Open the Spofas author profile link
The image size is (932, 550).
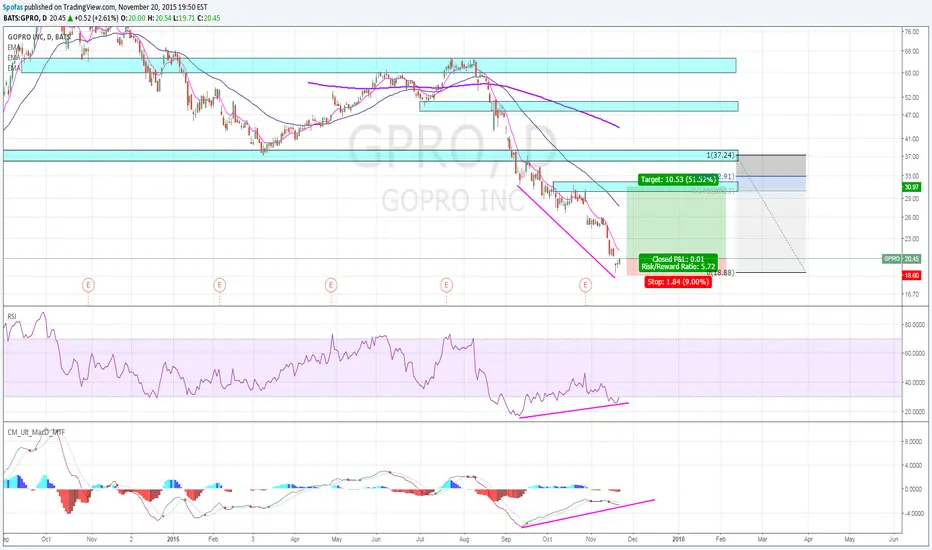13,8
